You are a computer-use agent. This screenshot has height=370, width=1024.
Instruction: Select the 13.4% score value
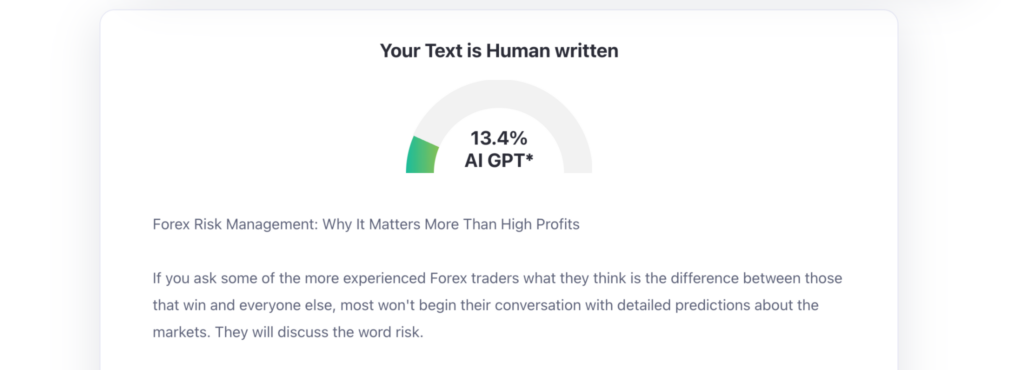[499, 138]
